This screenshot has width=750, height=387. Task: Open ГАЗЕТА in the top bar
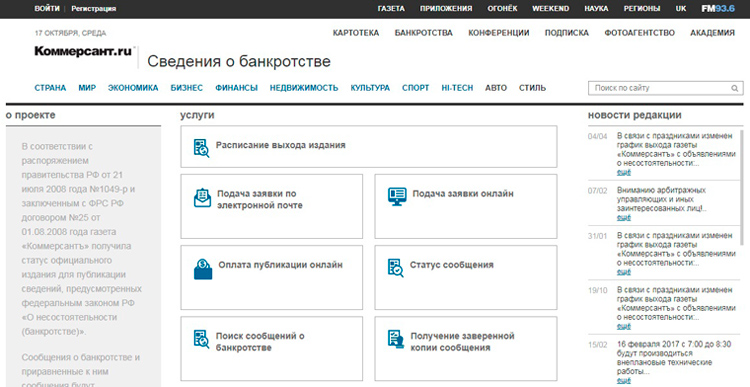click(391, 9)
